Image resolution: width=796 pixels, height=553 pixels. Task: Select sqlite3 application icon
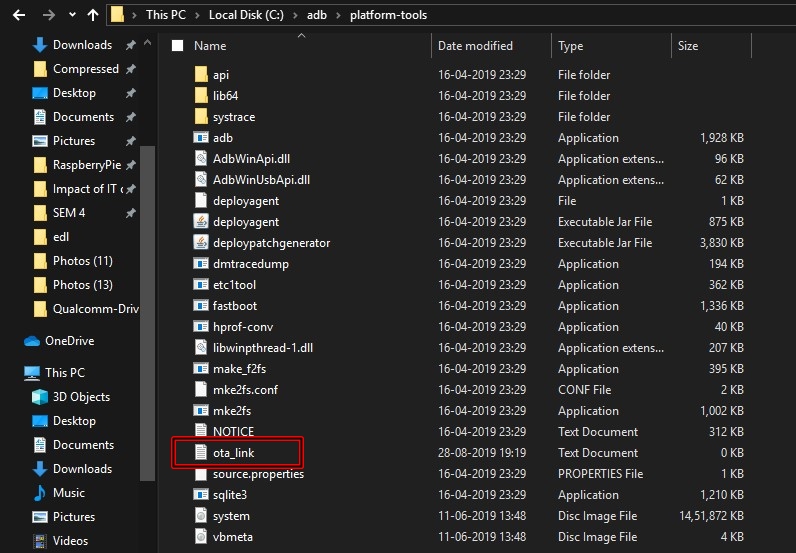tap(202, 495)
